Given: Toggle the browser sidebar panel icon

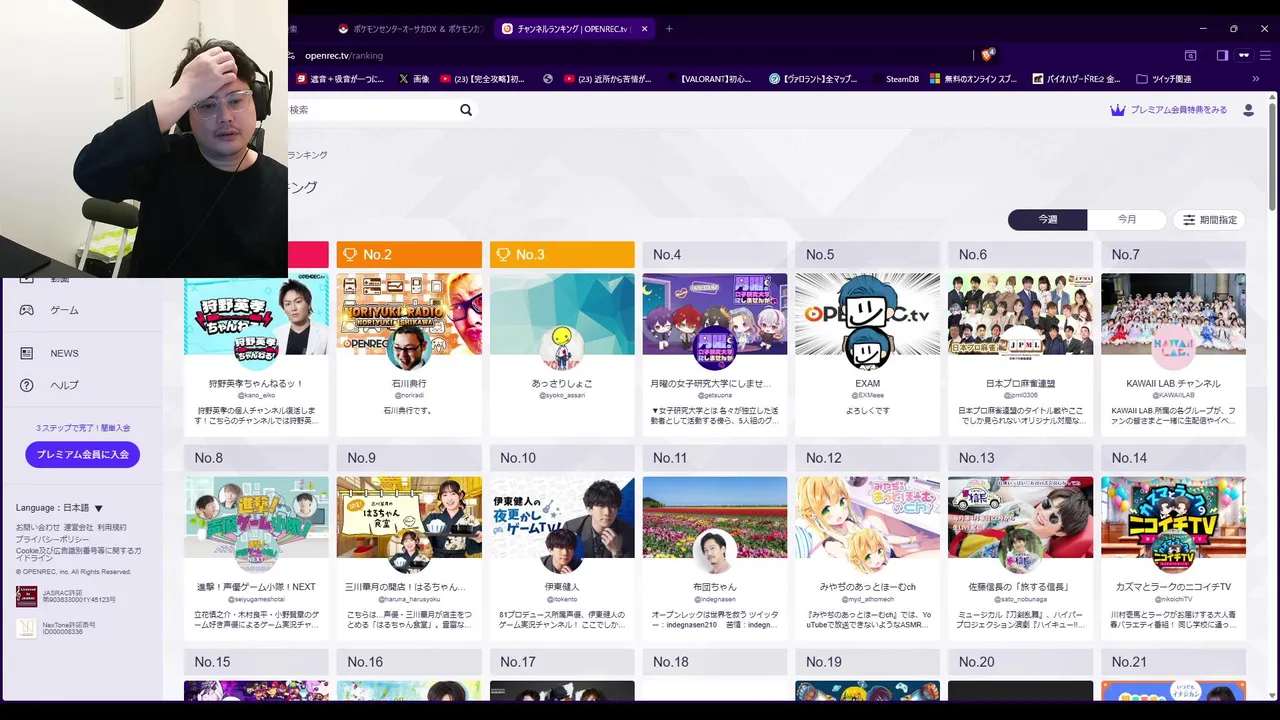Looking at the screenshot, I should pyautogui.click(x=1222, y=55).
